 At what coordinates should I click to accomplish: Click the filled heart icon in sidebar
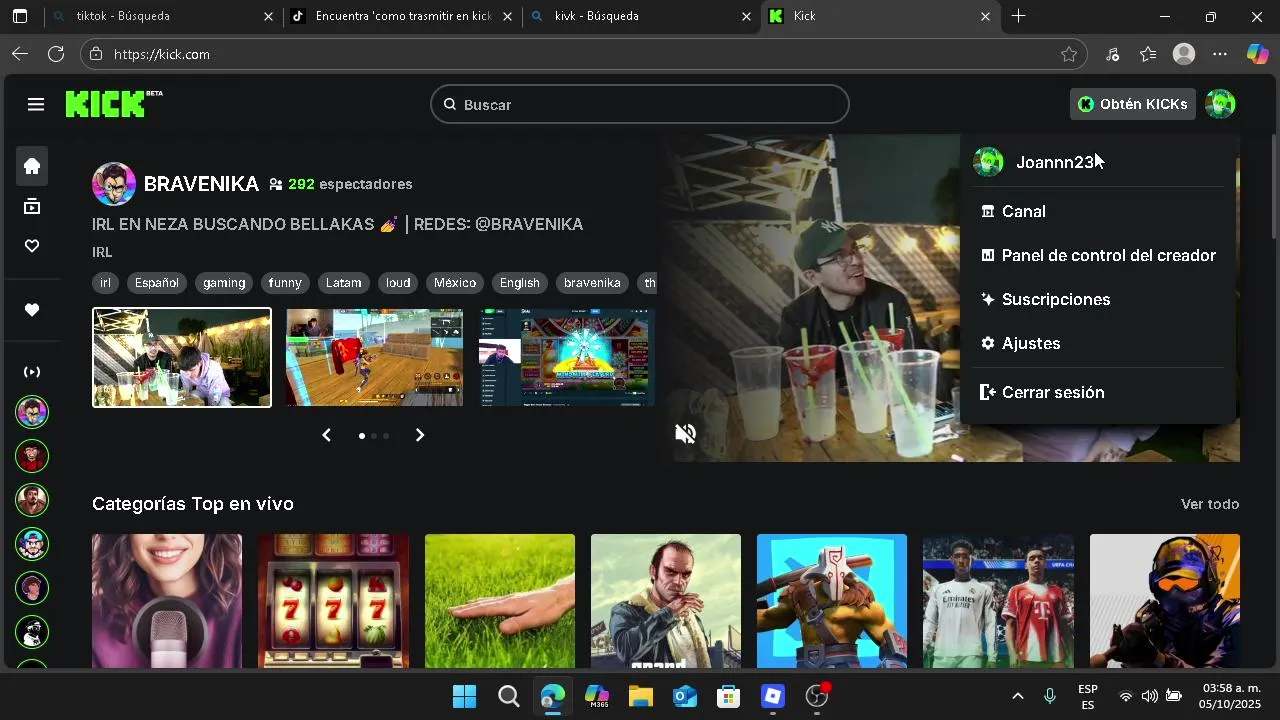point(32,310)
